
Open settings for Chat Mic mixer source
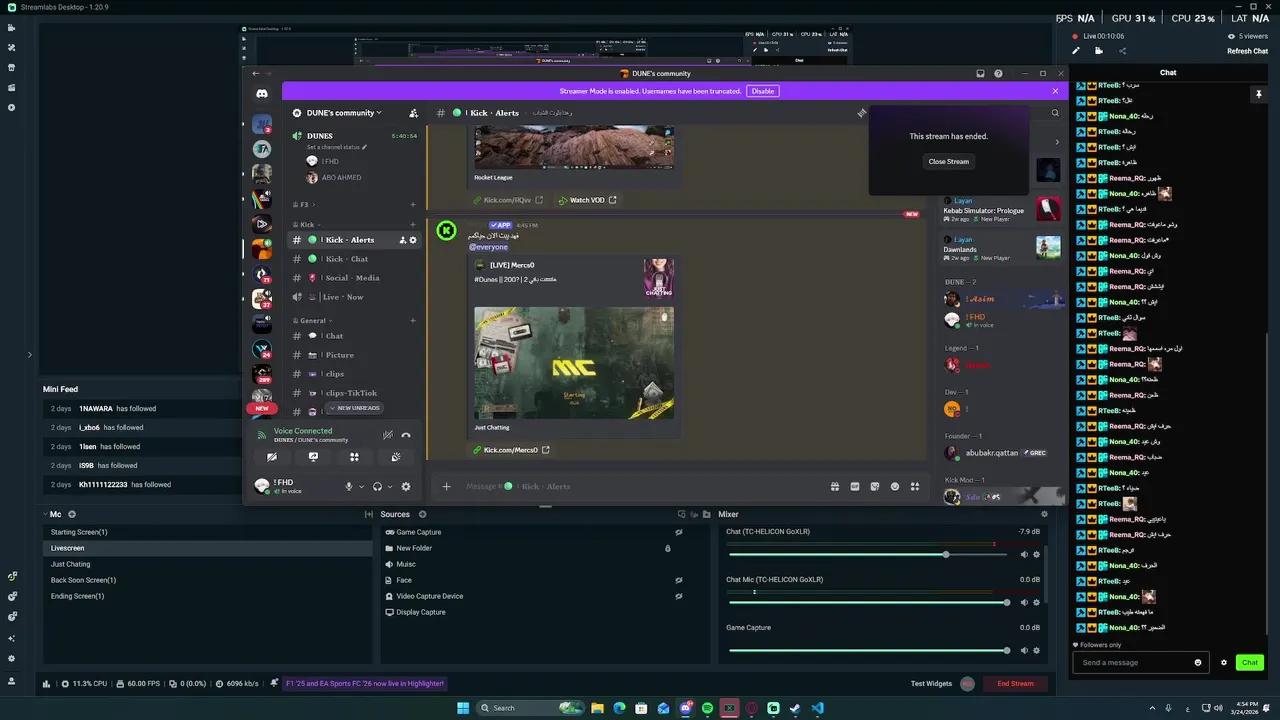pyautogui.click(x=1036, y=602)
